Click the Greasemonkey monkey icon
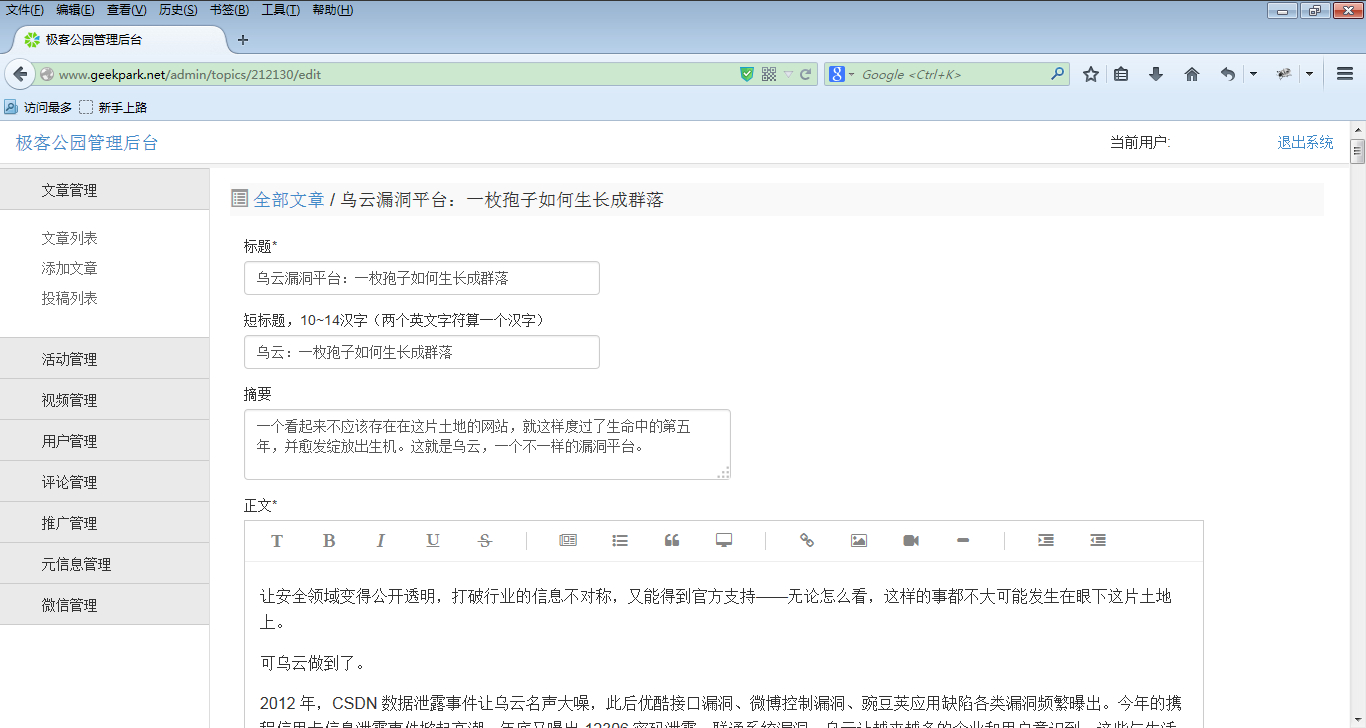Viewport: 1366px width, 728px height. click(1284, 74)
